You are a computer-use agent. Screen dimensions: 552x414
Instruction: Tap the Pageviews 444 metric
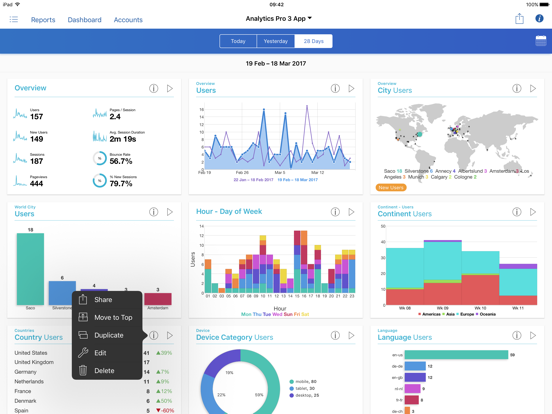tap(31, 181)
